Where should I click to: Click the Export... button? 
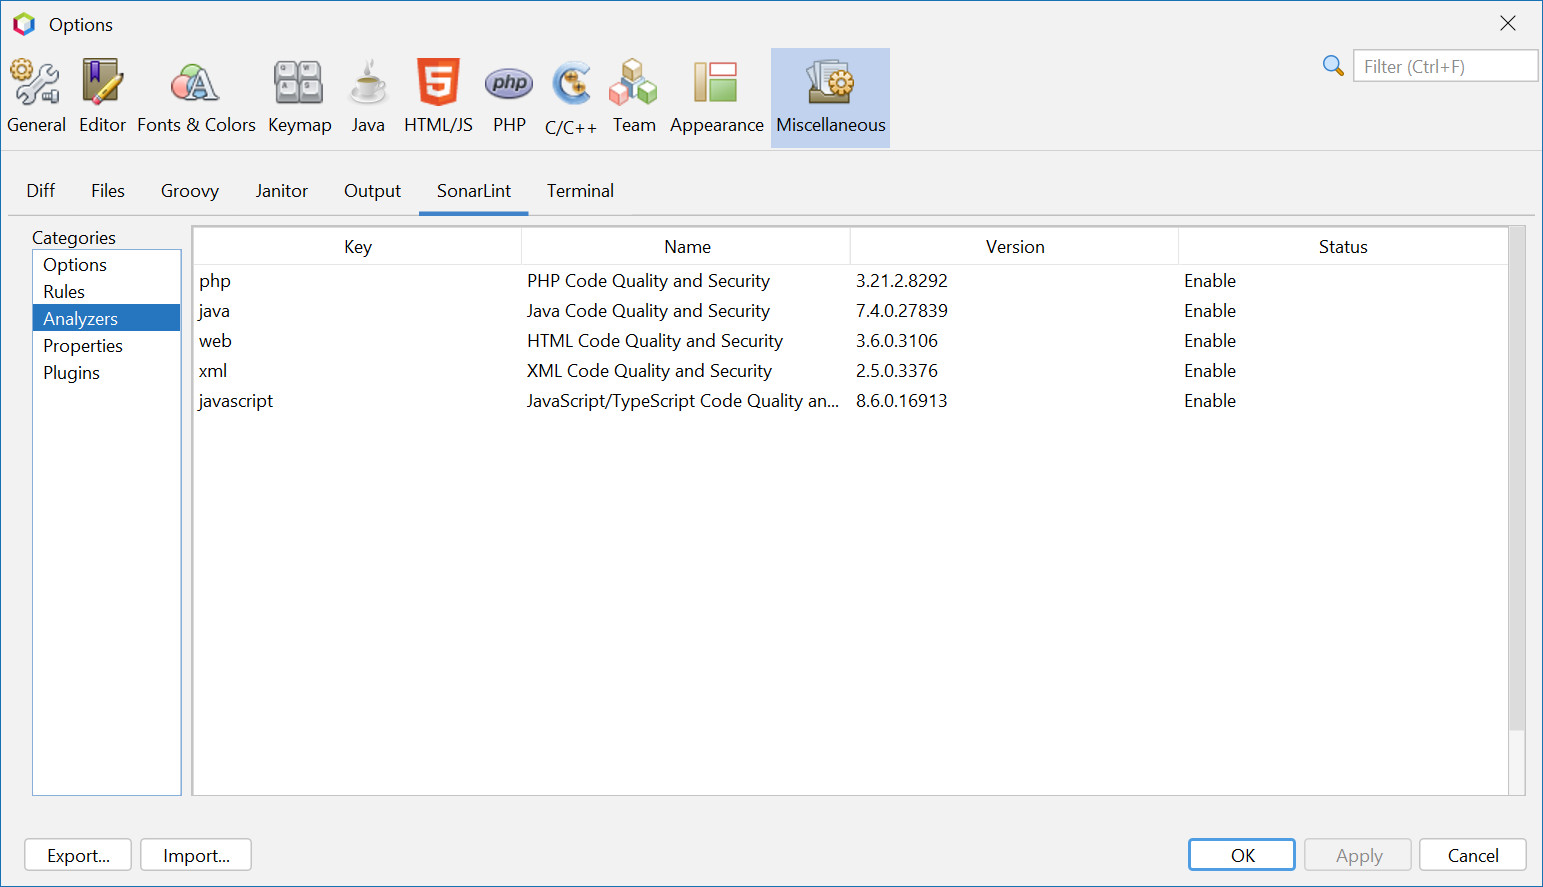[78, 855]
